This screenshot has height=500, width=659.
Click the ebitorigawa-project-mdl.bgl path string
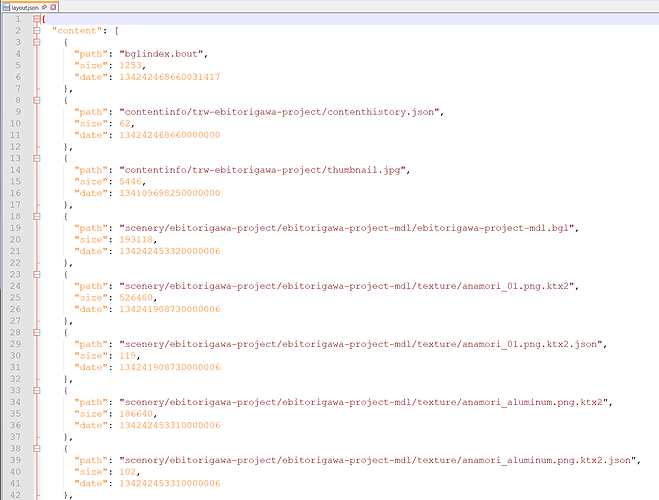(347, 228)
